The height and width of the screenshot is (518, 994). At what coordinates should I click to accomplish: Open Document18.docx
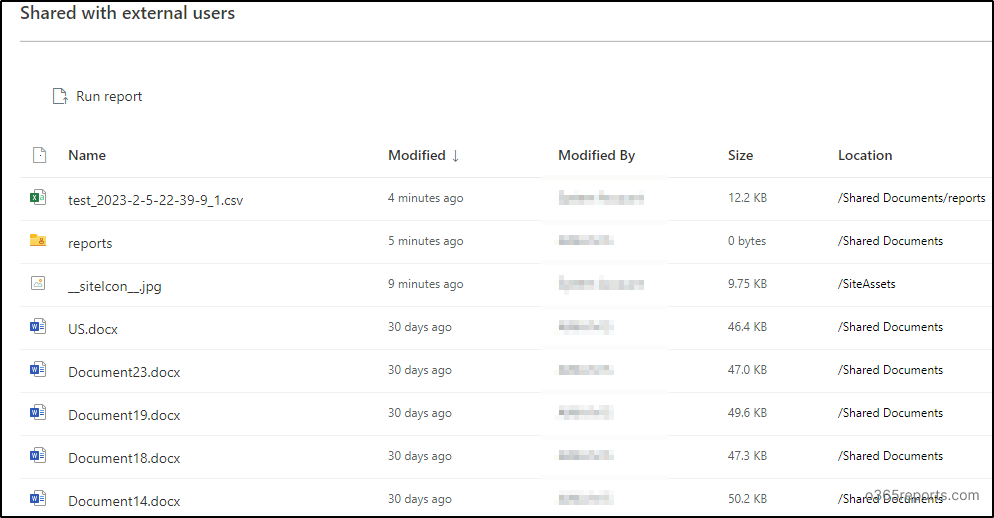tap(124, 458)
